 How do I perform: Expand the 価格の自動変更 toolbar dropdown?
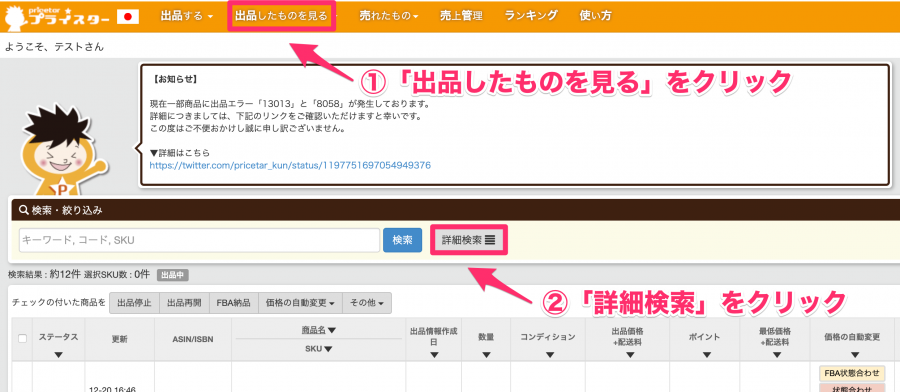tap(300, 302)
